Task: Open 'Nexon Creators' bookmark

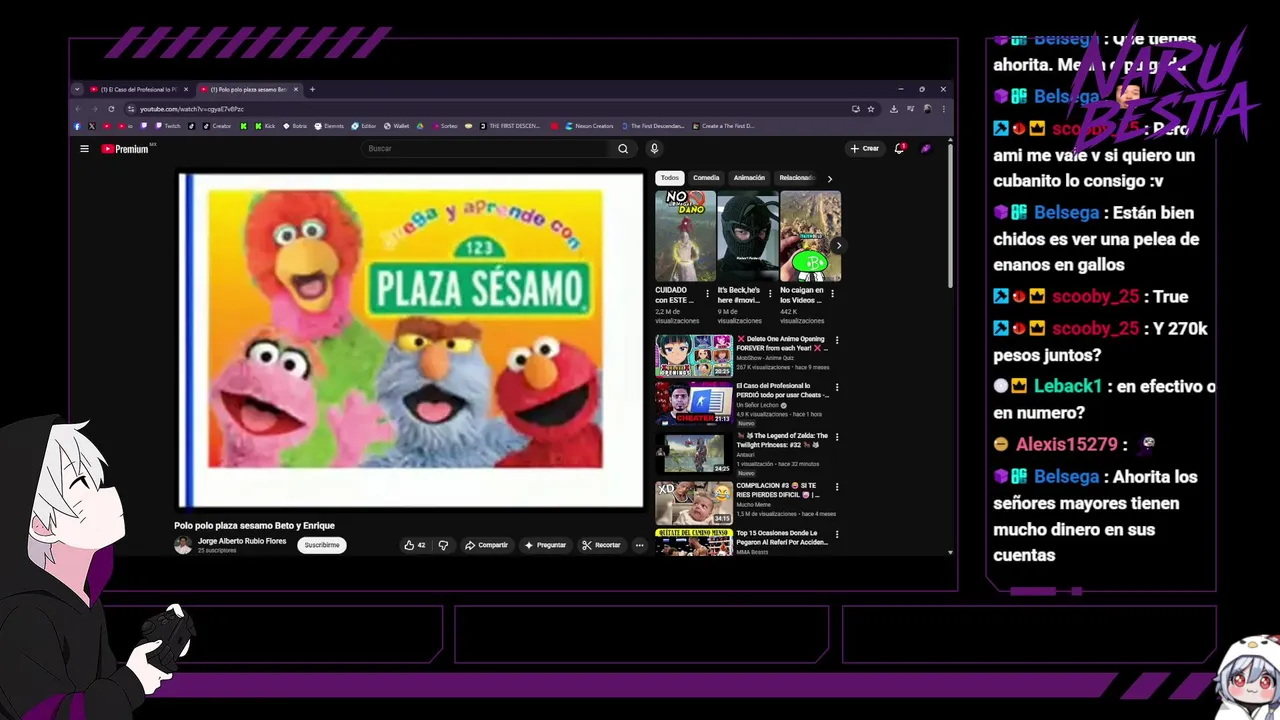Action: (589, 126)
